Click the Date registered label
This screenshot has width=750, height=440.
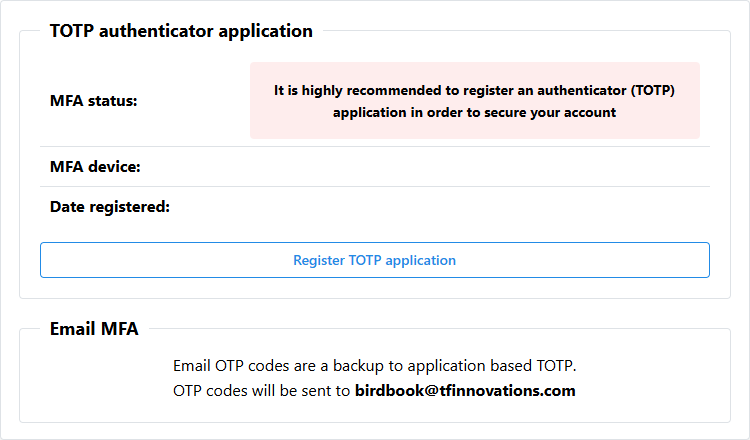tap(110, 207)
